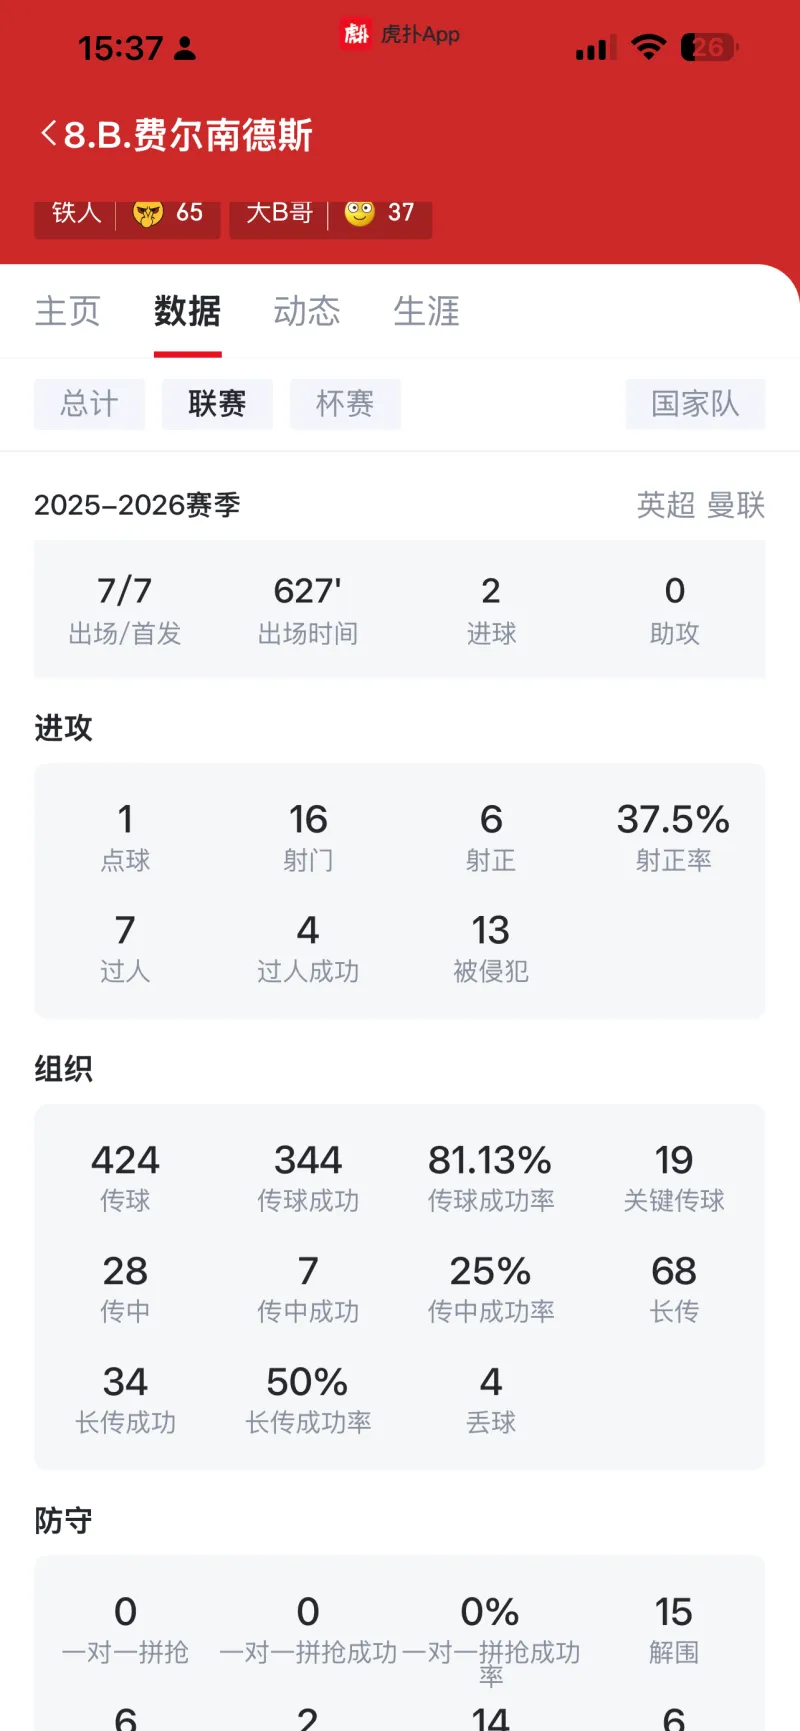Tap the angry emoji on 铁人 tag
Screen dimensions: 800x1731
pos(148,212)
